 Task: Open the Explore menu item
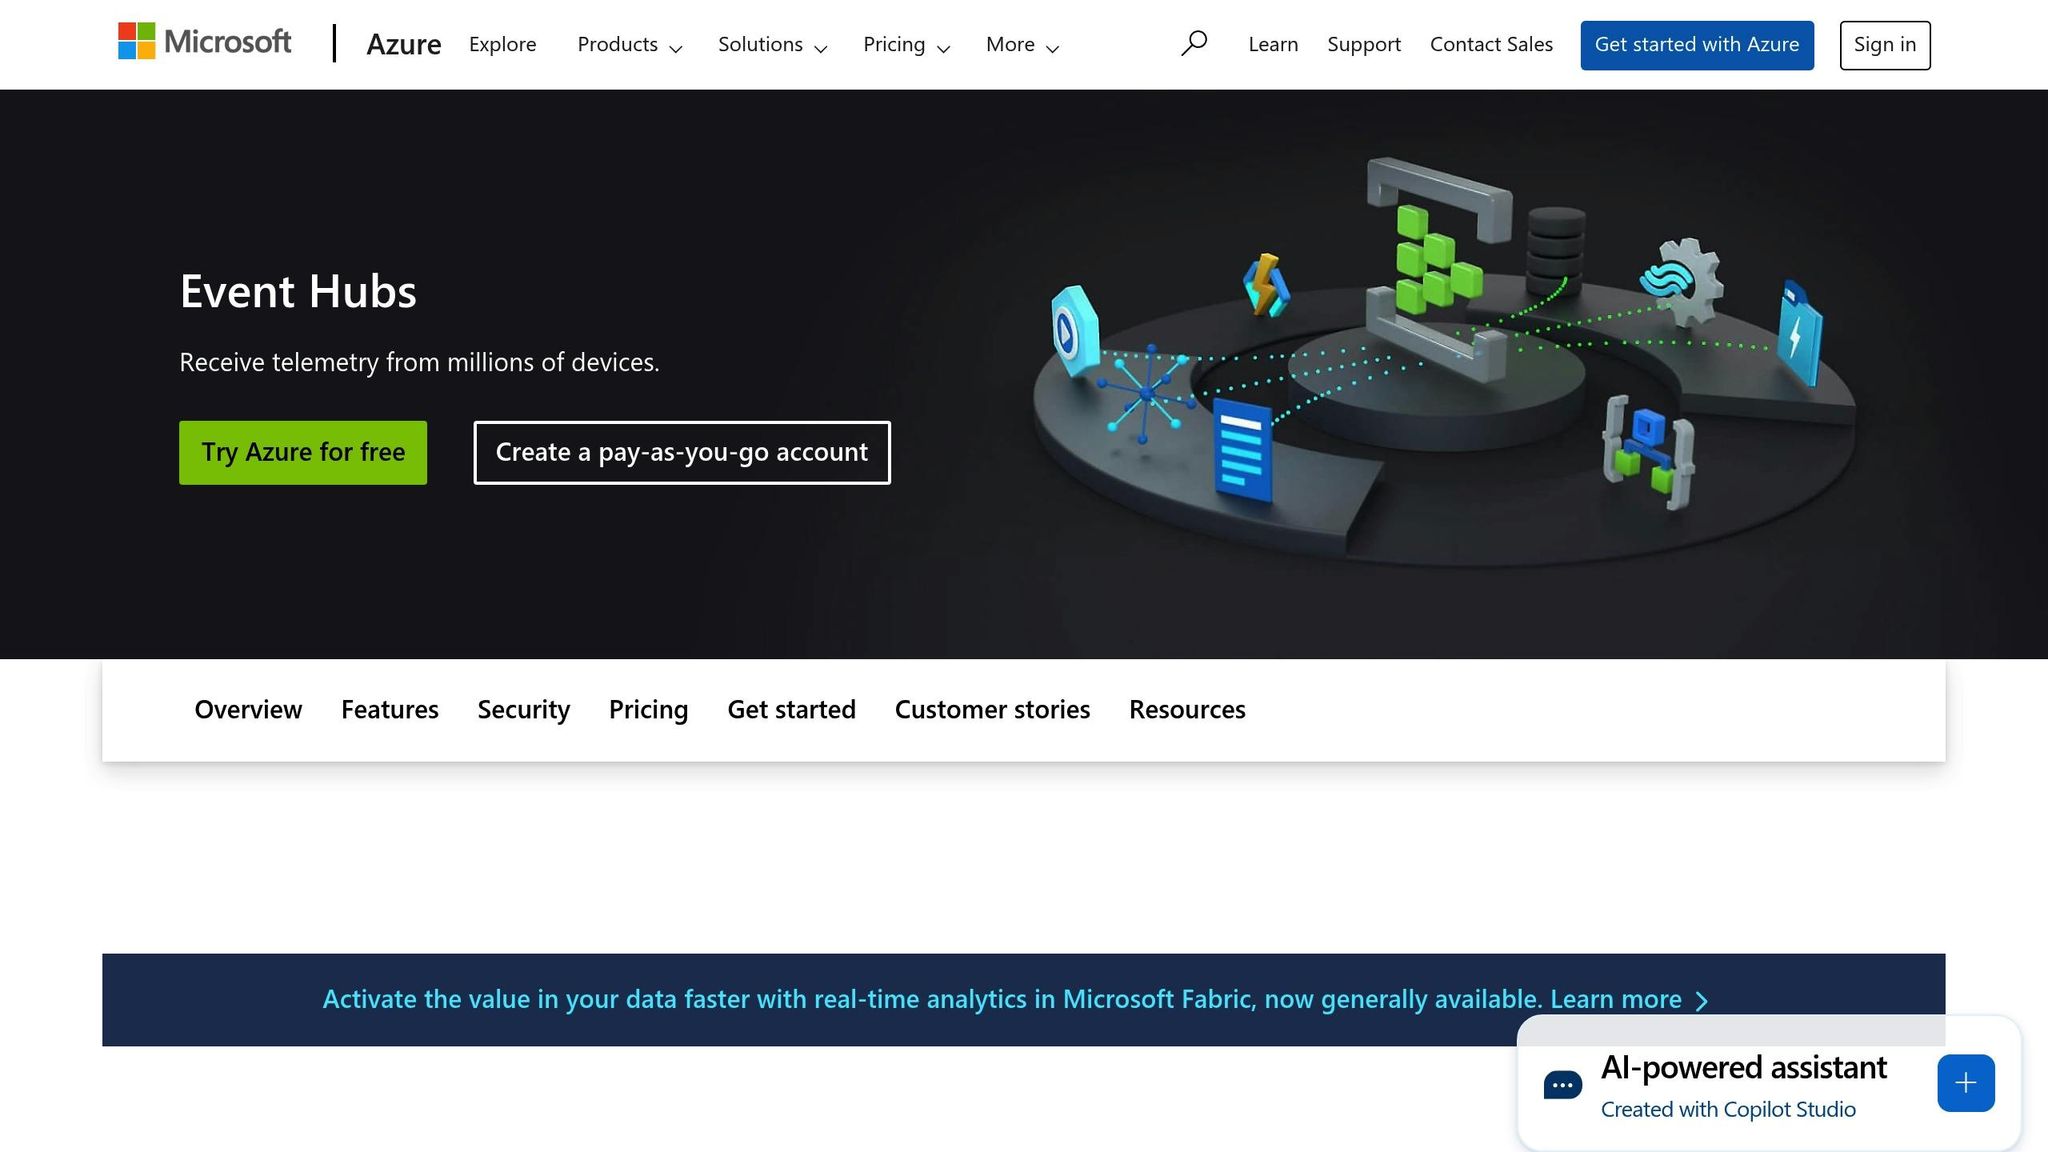(502, 45)
